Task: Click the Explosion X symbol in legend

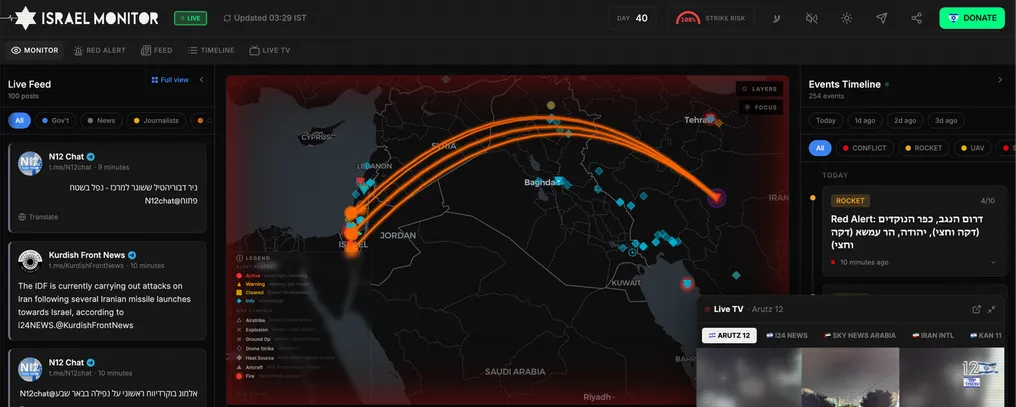Action: pos(240,329)
